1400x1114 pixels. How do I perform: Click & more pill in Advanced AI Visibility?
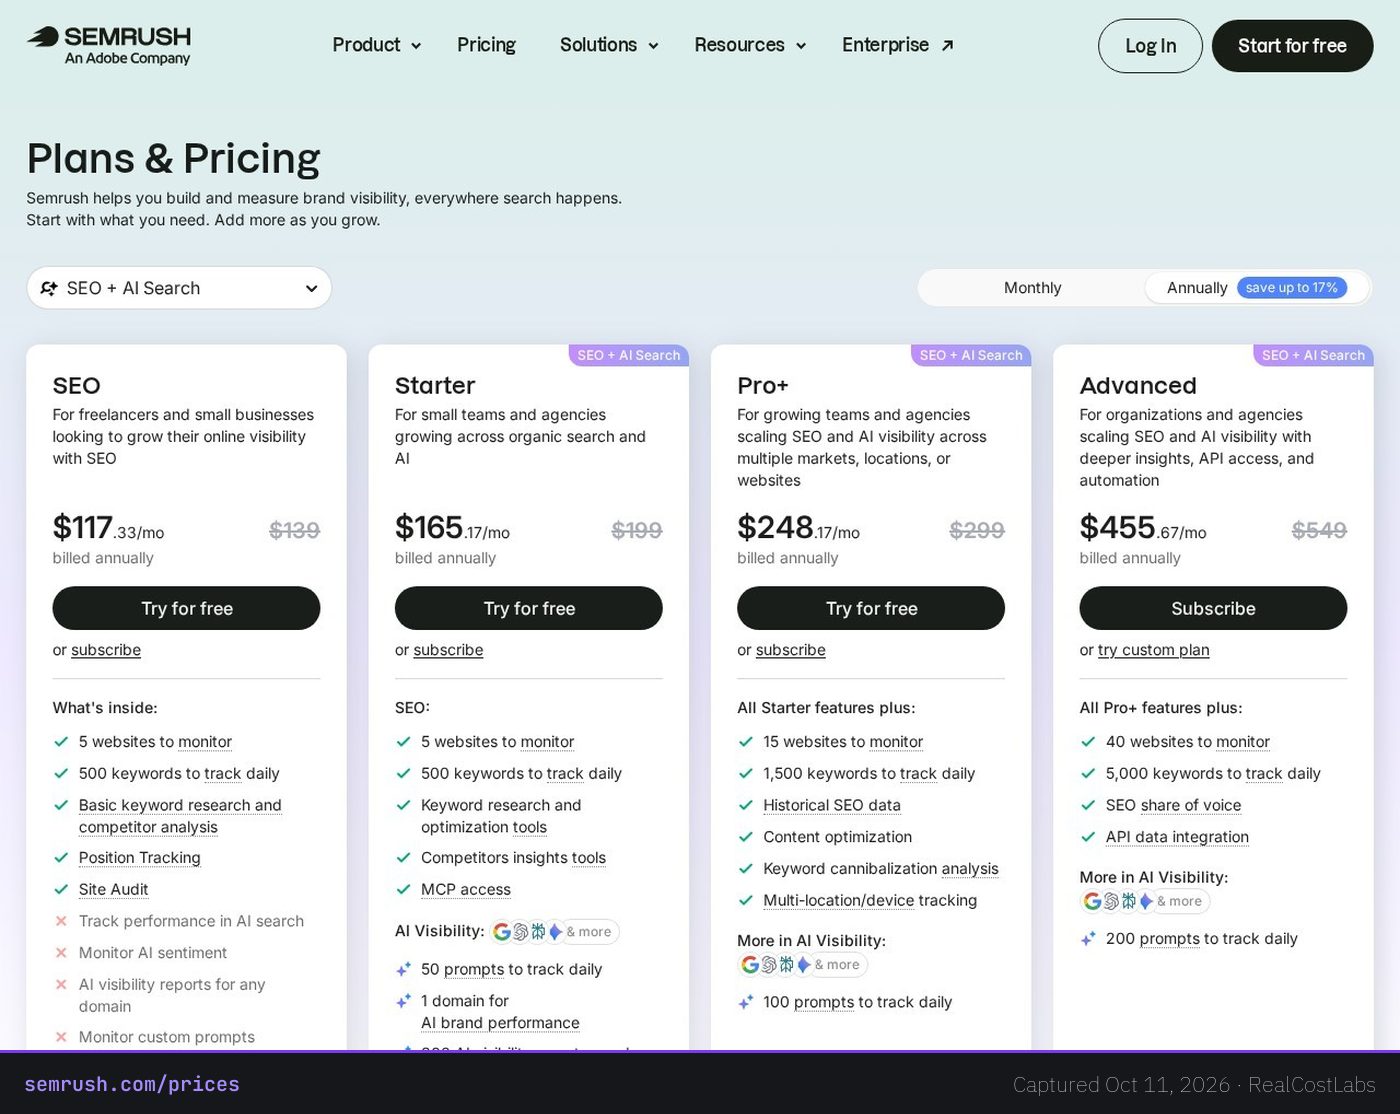[1179, 901]
